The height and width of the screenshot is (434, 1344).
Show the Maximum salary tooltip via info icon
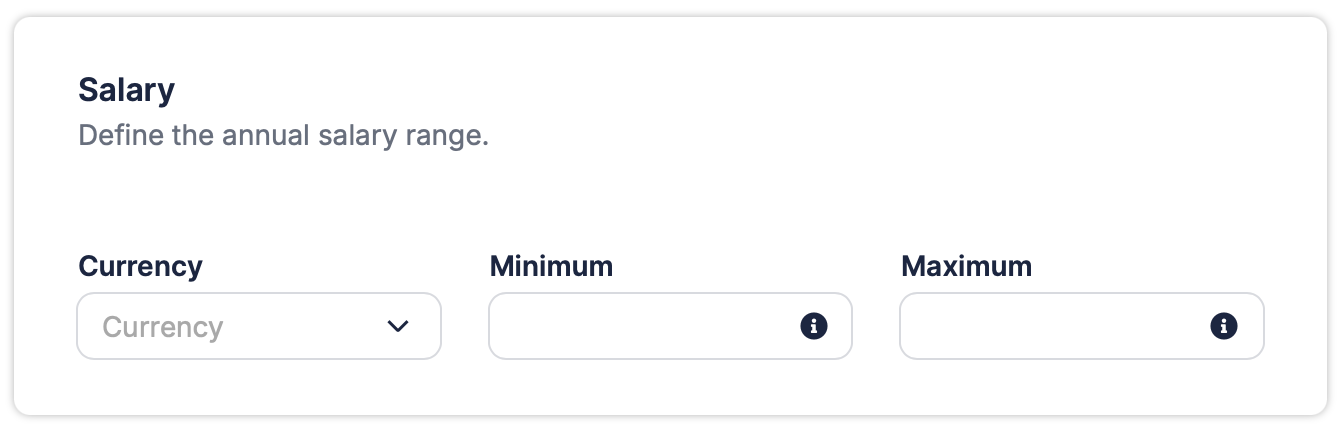point(1224,326)
